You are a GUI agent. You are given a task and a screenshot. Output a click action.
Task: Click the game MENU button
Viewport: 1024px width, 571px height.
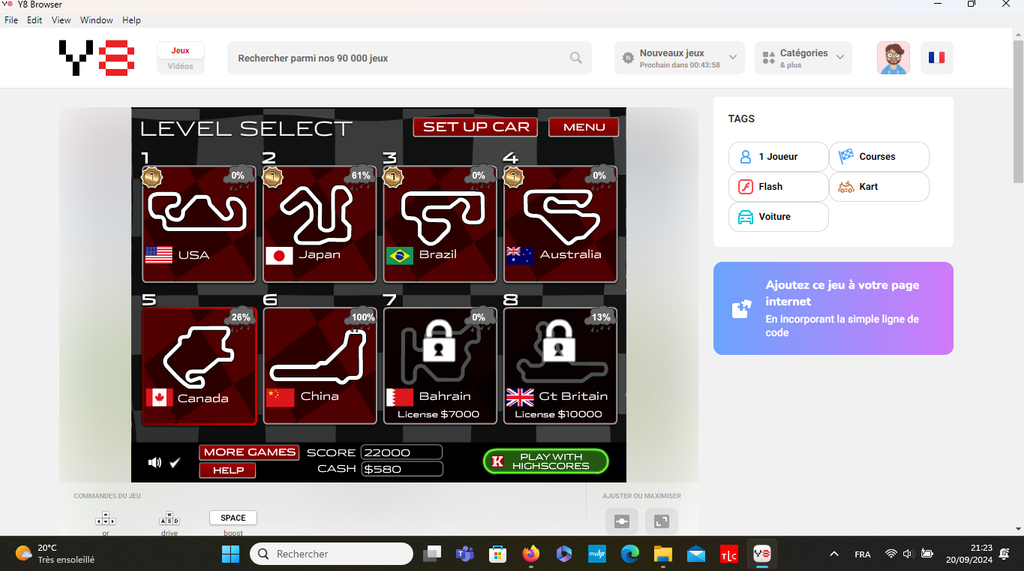point(584,127)
